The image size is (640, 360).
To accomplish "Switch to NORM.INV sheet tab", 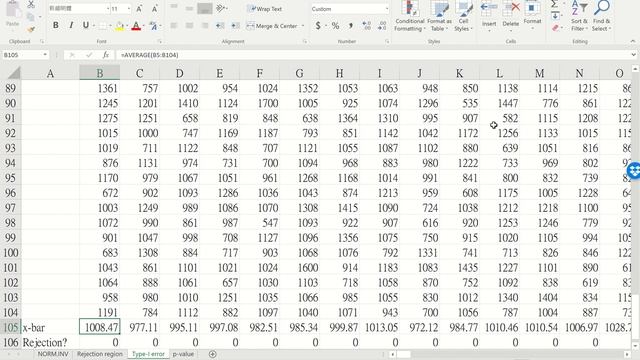I will 53,354.
